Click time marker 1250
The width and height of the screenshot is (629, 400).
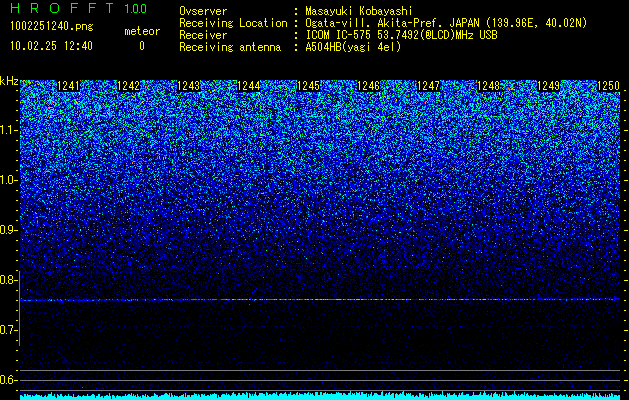pos(608,86)
